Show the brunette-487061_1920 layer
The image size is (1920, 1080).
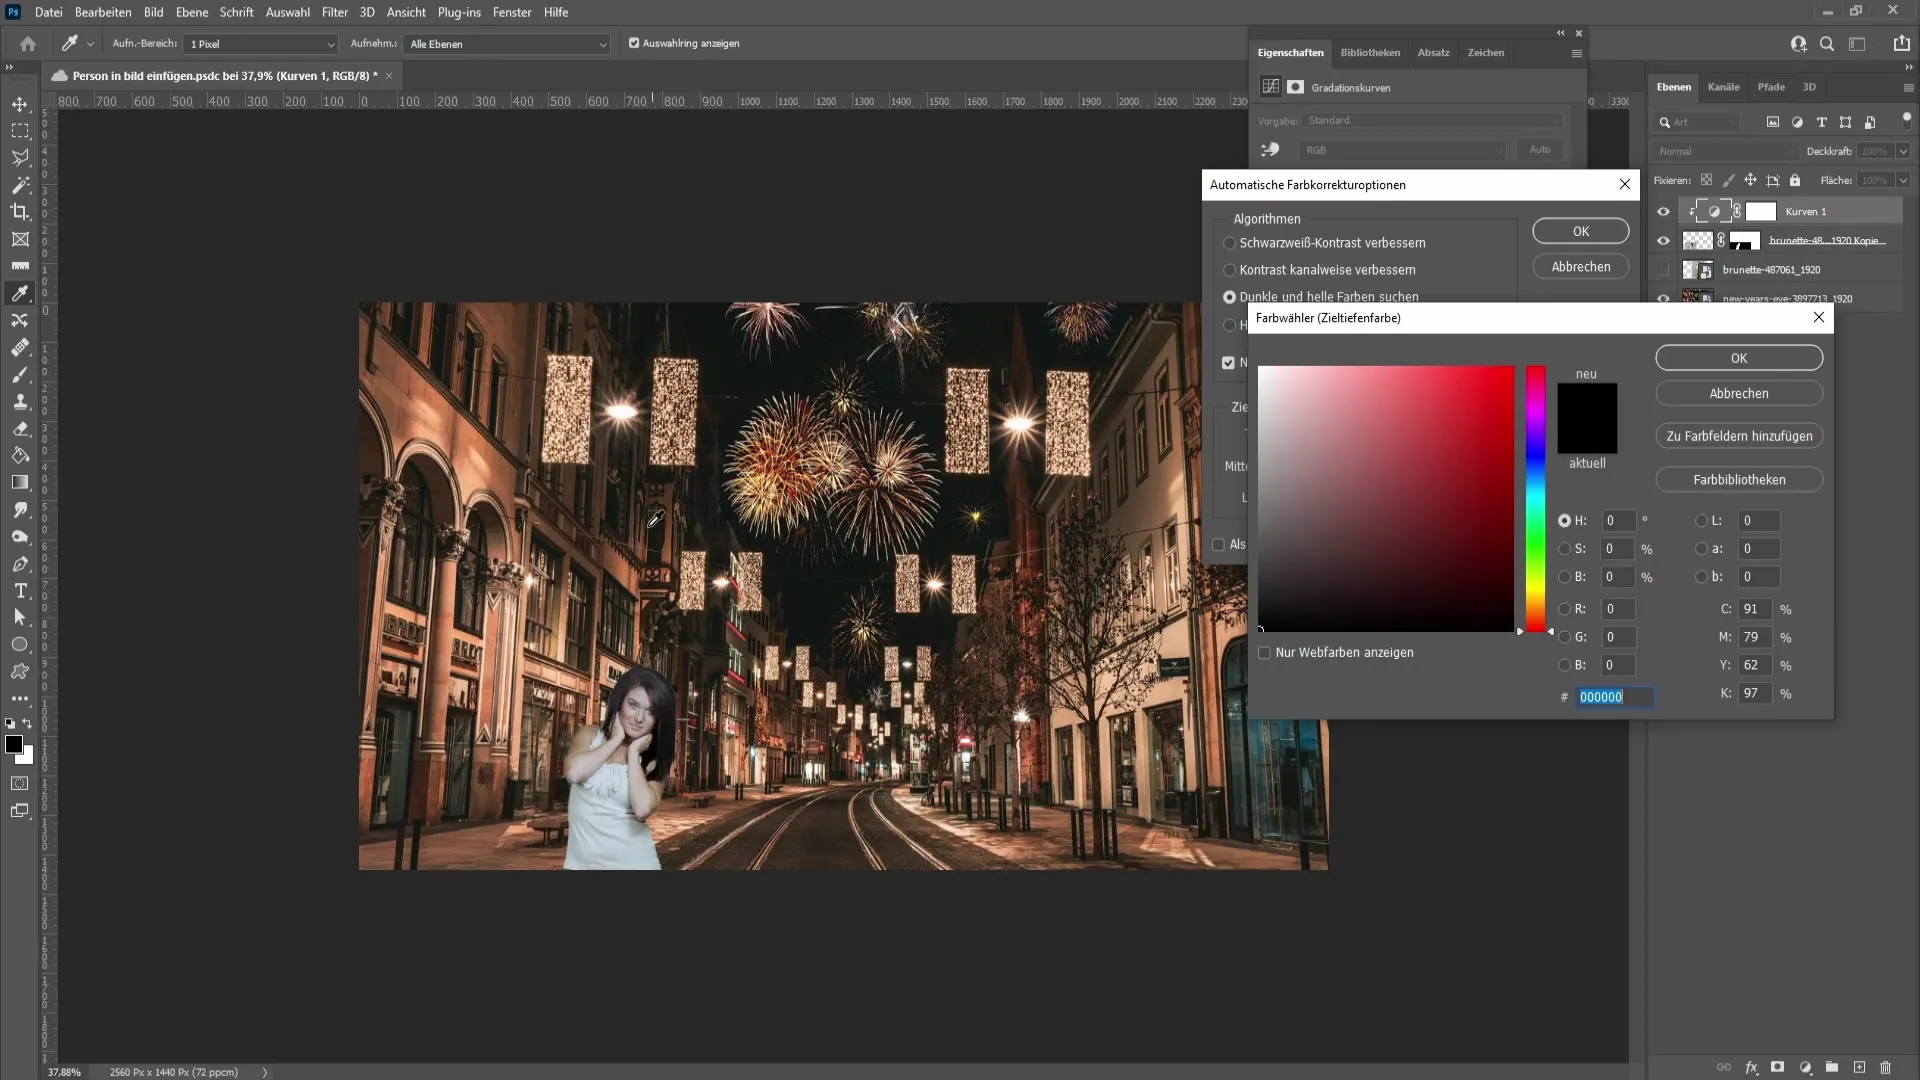[x=1663, y=269]
